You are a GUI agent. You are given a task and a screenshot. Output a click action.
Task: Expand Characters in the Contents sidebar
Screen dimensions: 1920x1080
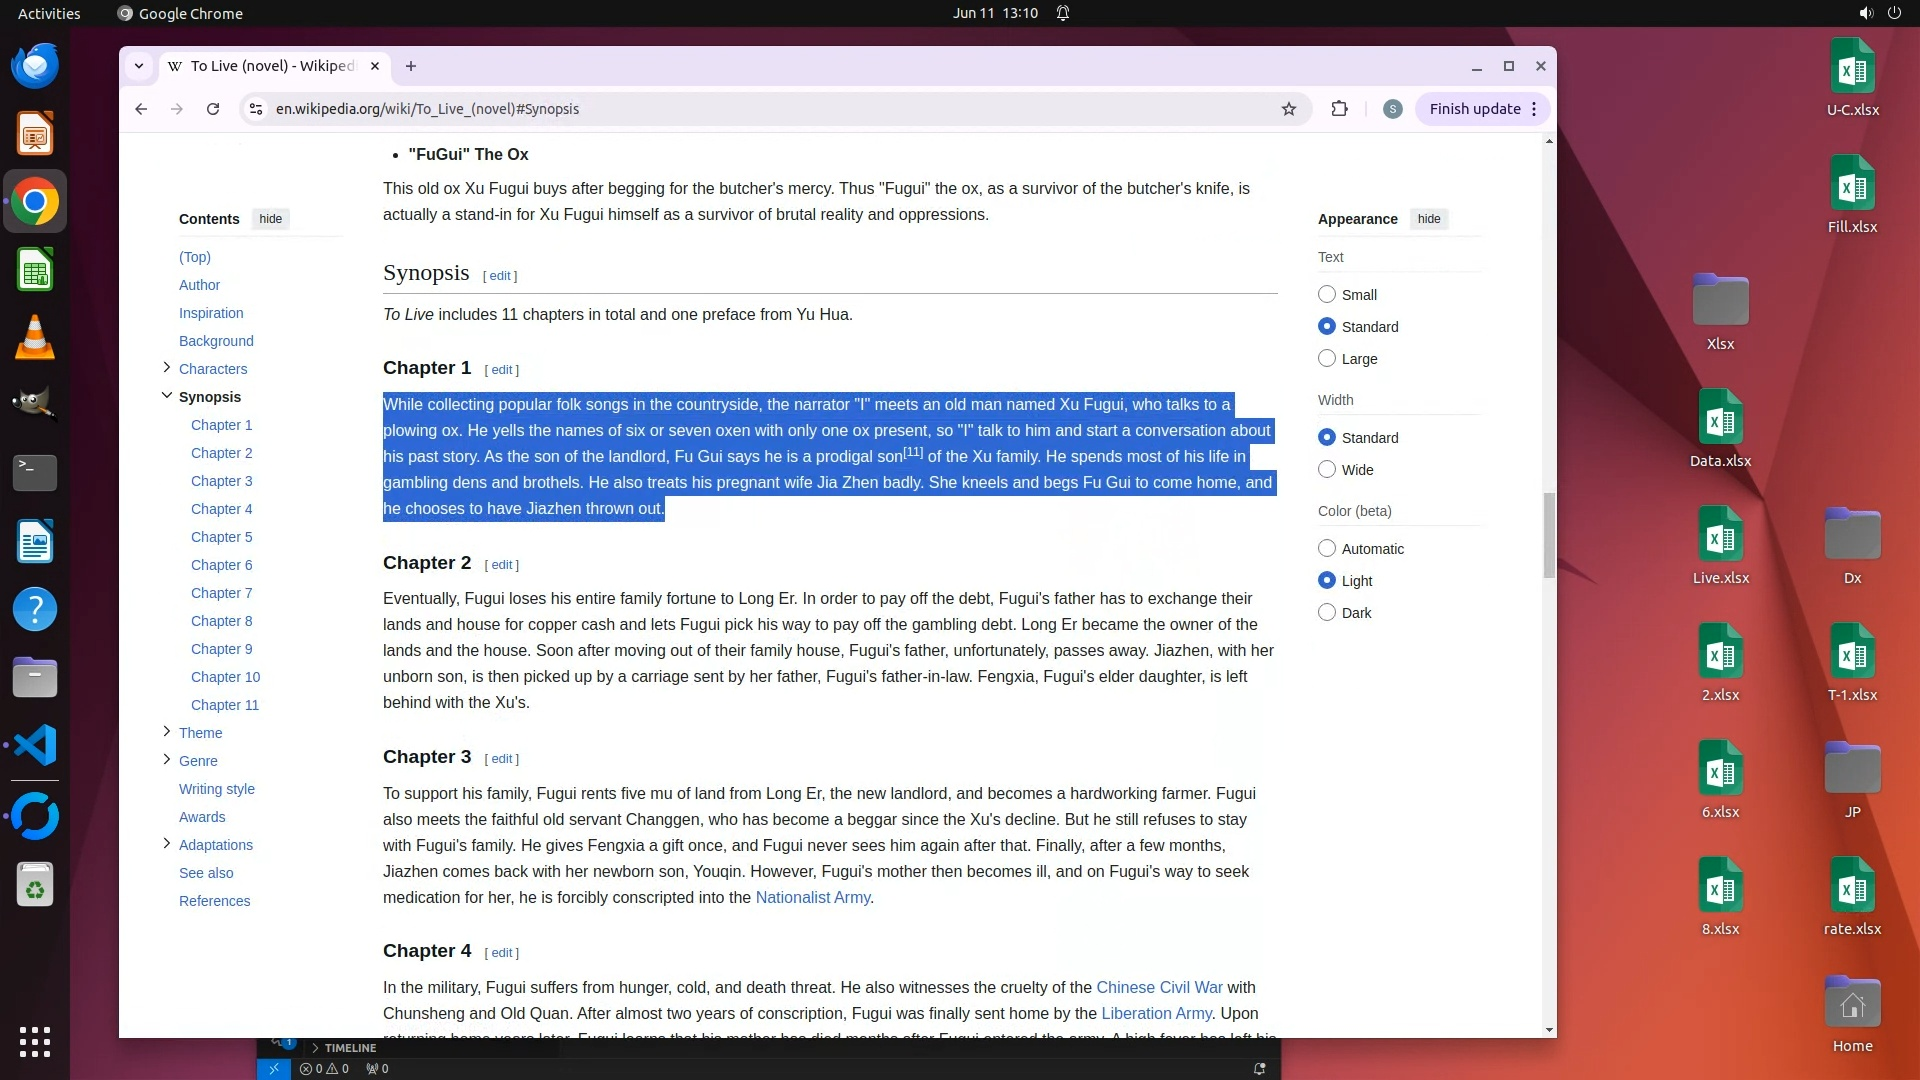coord(166,368)
